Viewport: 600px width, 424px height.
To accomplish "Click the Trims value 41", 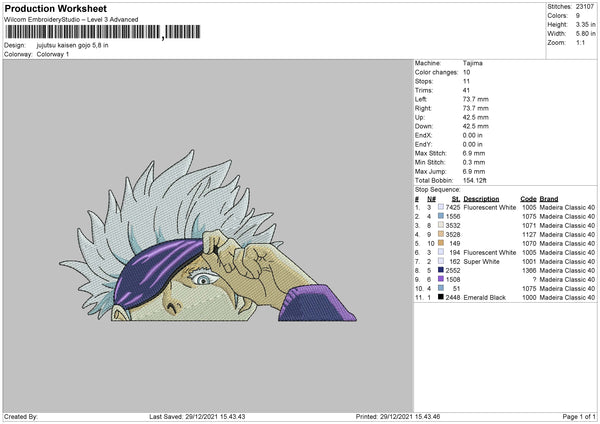I will pyautogui.click(x=466, y=90).
